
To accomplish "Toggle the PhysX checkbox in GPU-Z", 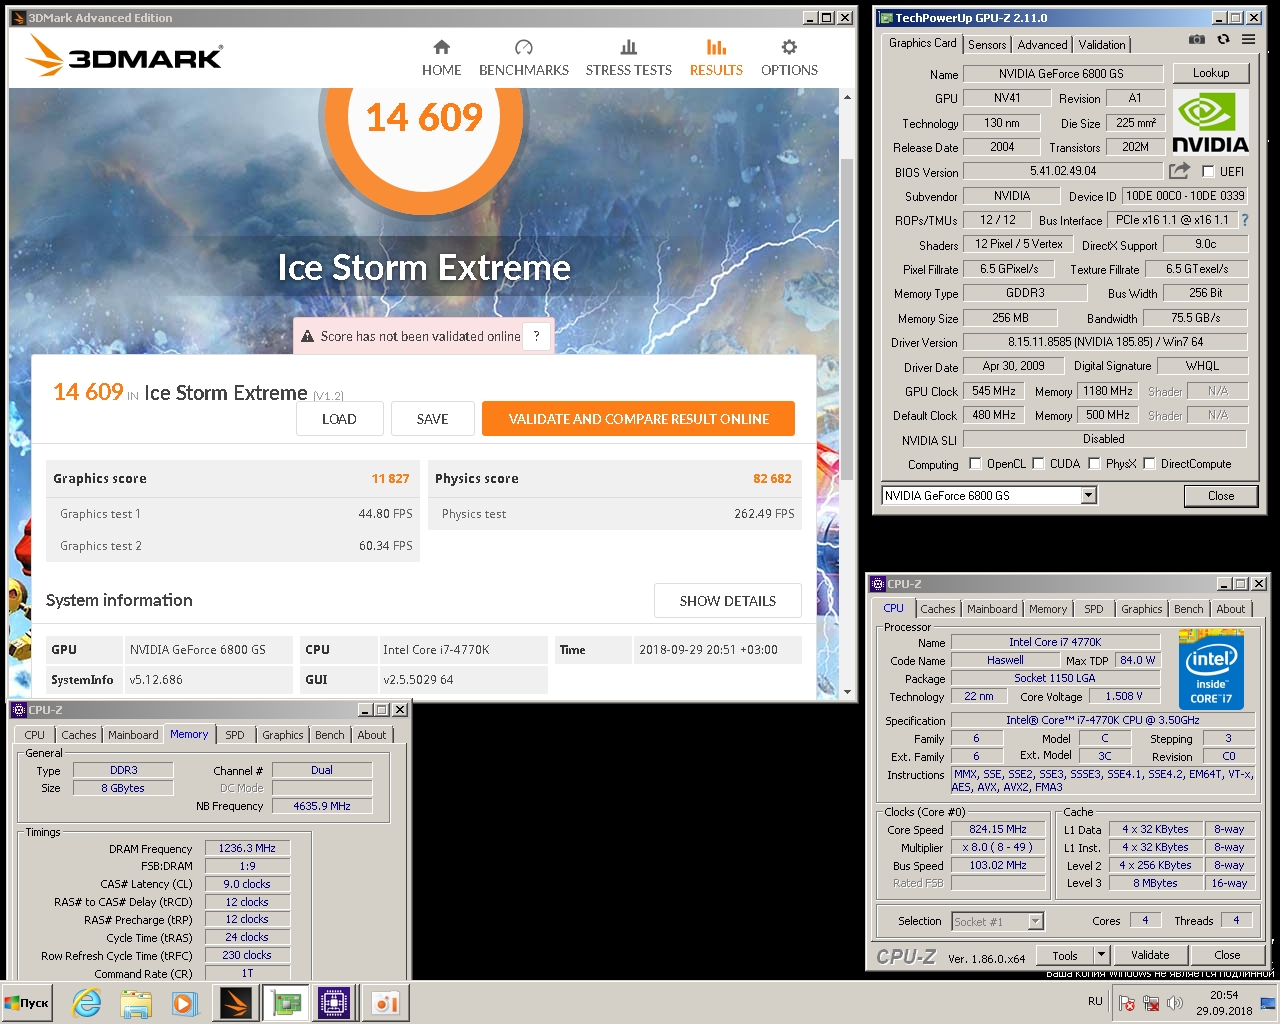I will 1094,463.
